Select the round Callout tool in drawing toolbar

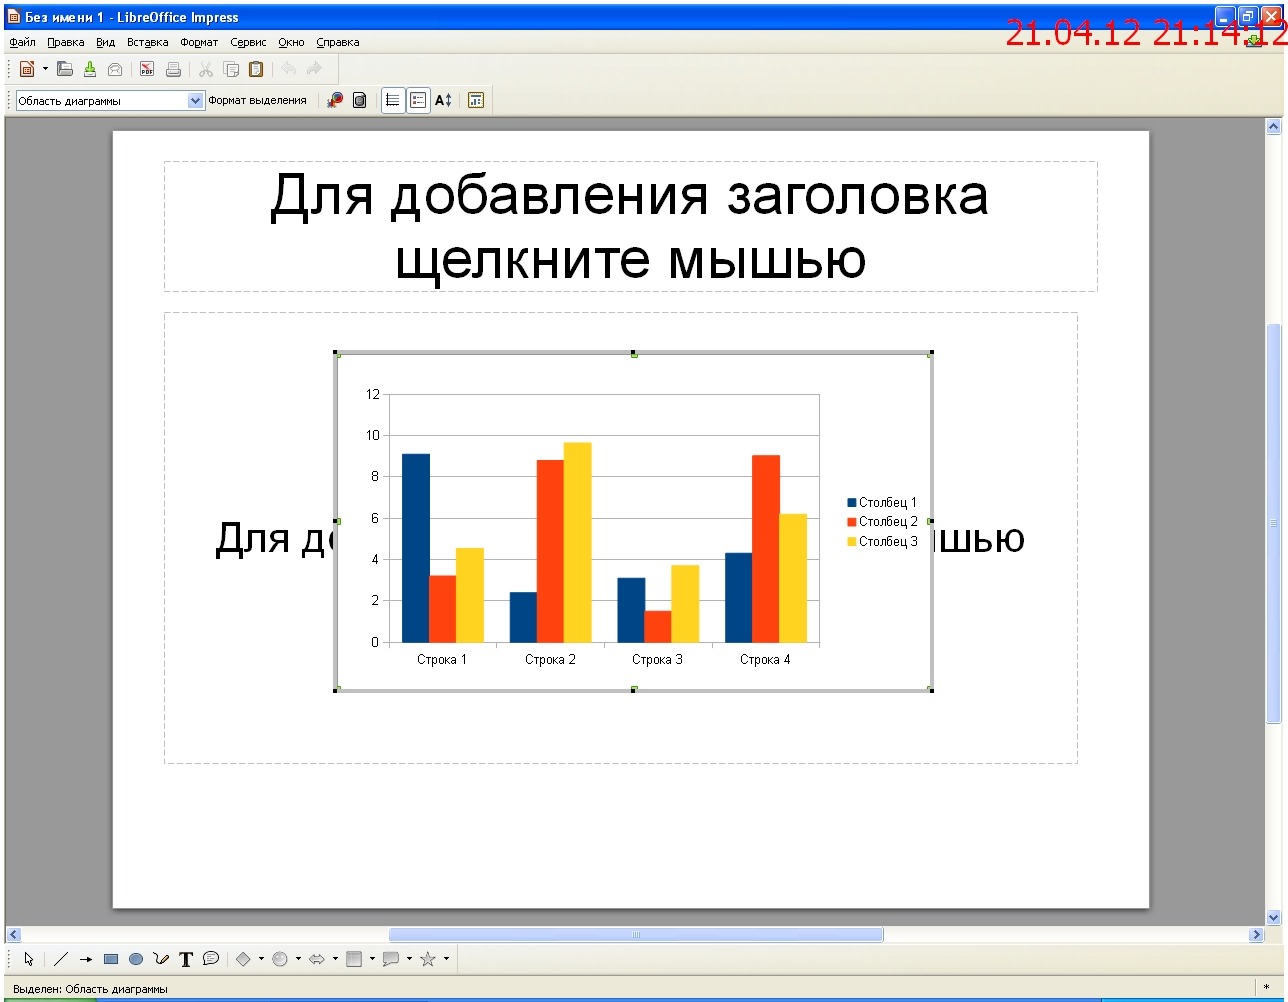(211, 958)
